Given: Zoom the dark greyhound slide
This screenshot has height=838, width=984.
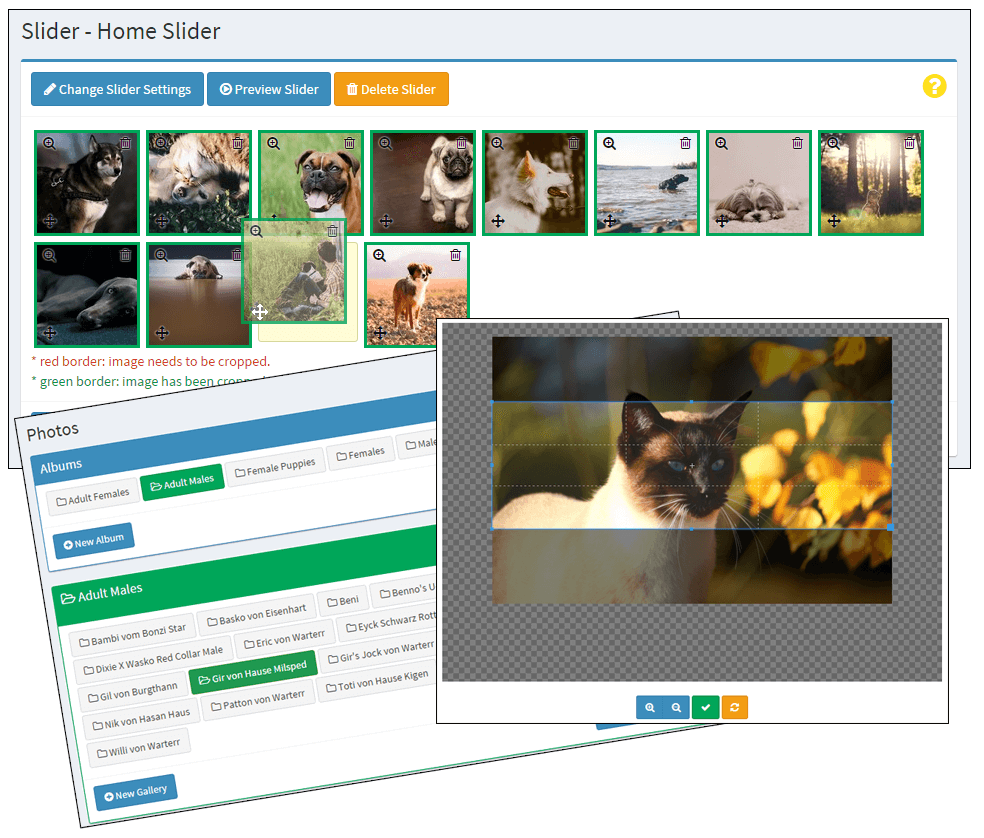Looking at the screenshot, I should [x=49, y=255].
